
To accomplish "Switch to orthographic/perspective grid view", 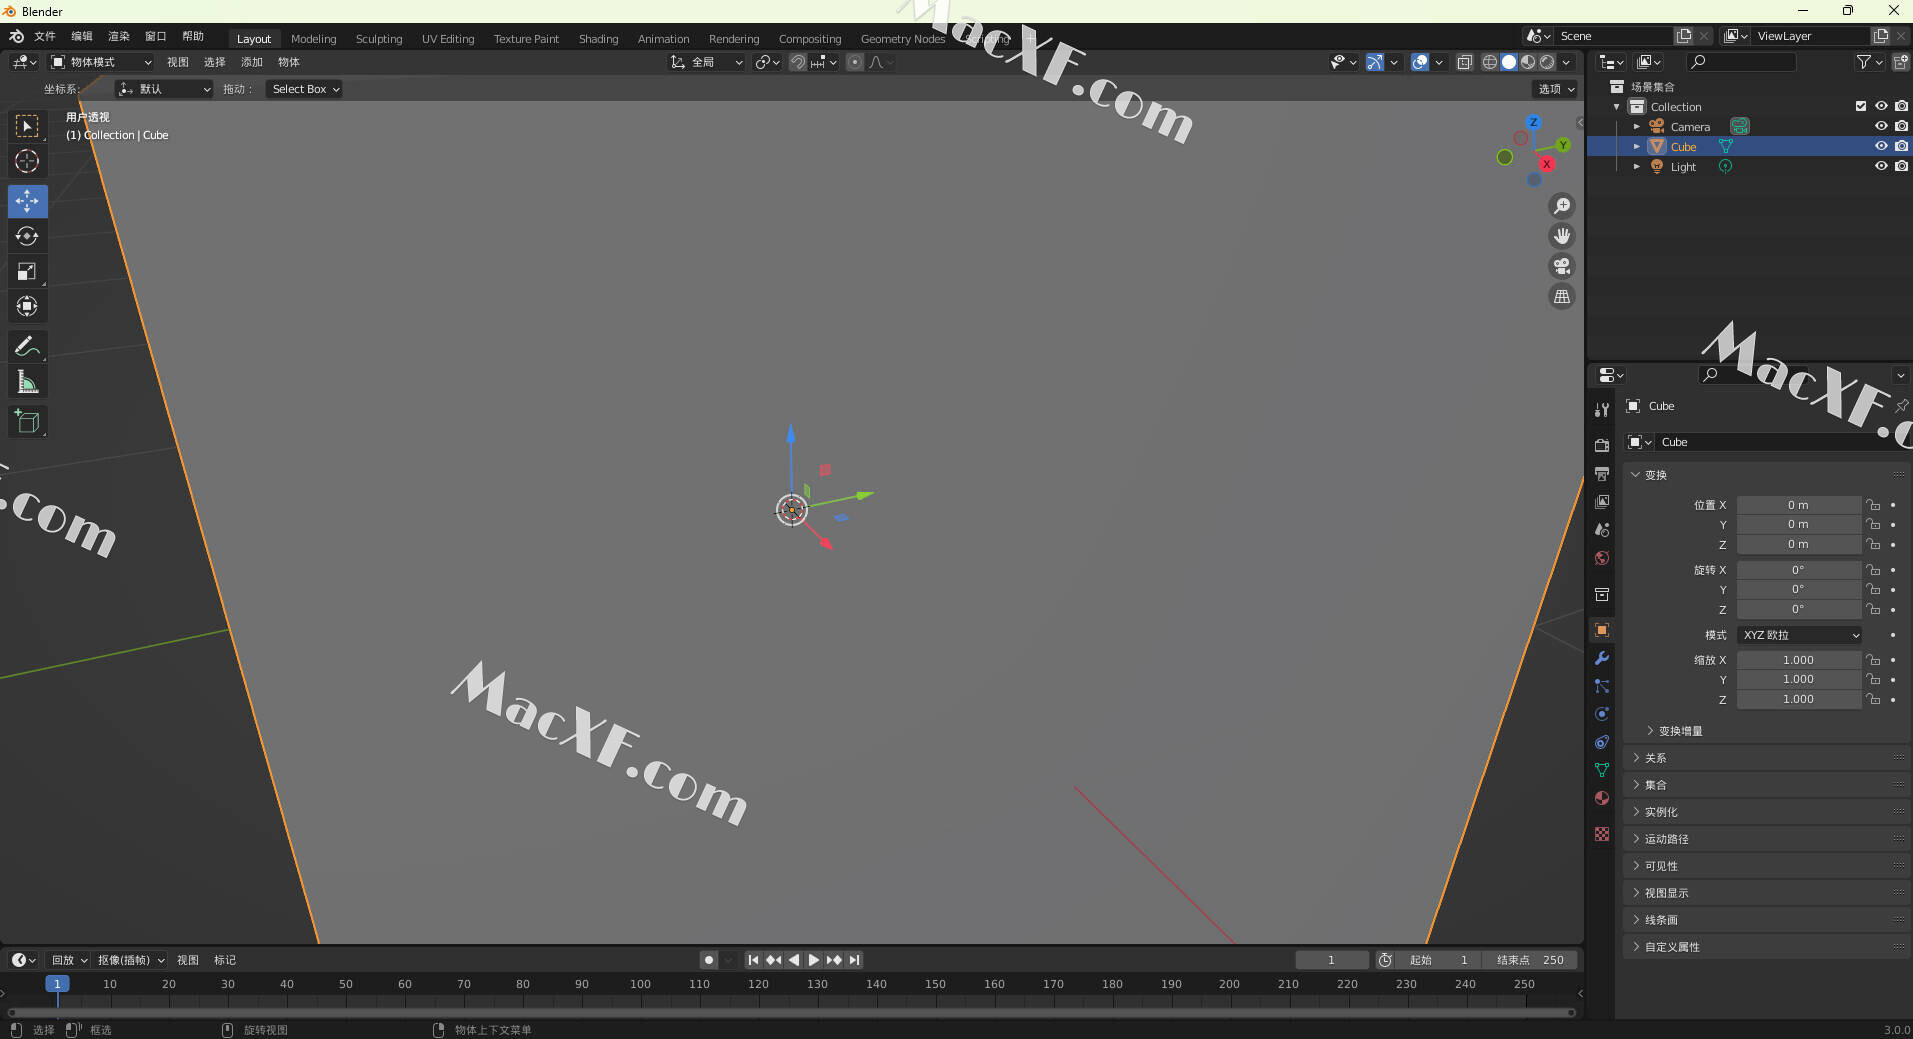I will (1561, 297).
